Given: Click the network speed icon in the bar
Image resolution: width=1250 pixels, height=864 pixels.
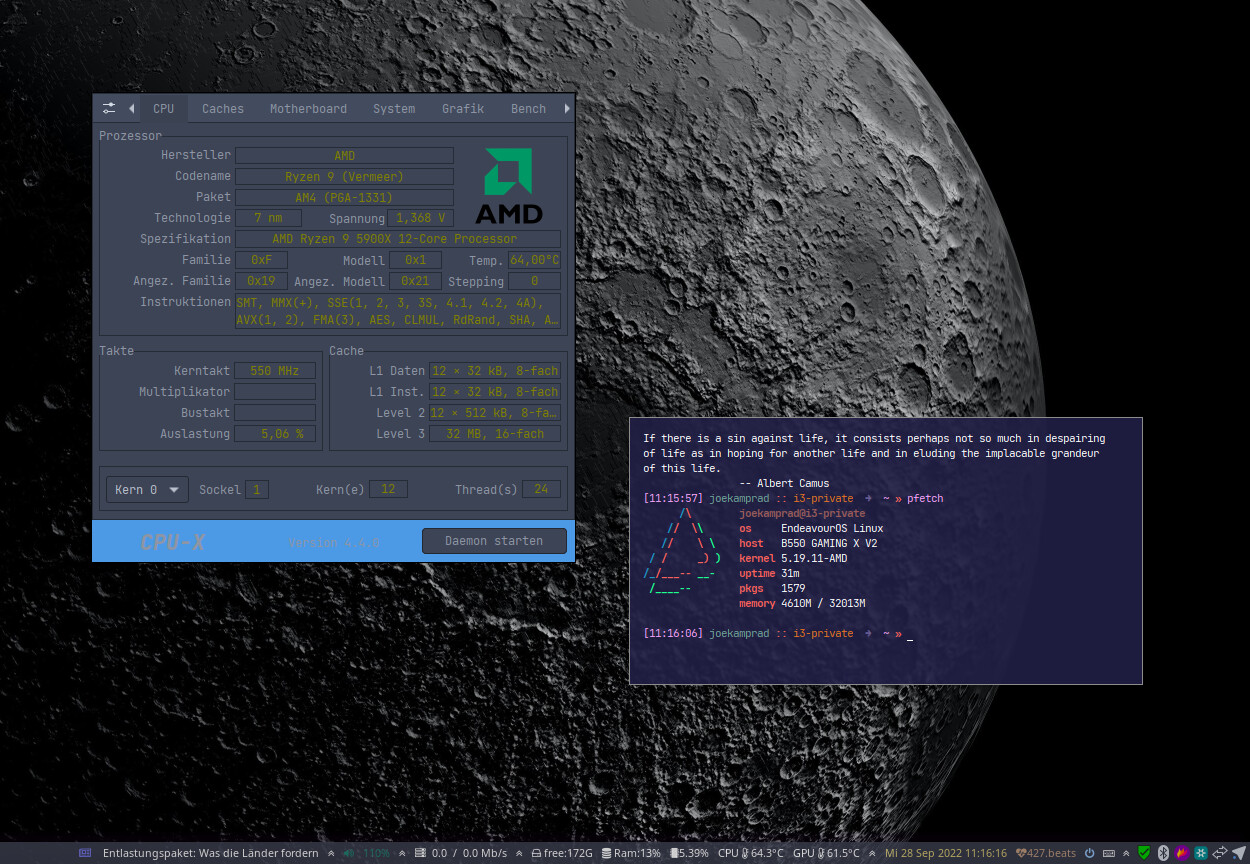Looking at the screenshot, I should point(420,853).
